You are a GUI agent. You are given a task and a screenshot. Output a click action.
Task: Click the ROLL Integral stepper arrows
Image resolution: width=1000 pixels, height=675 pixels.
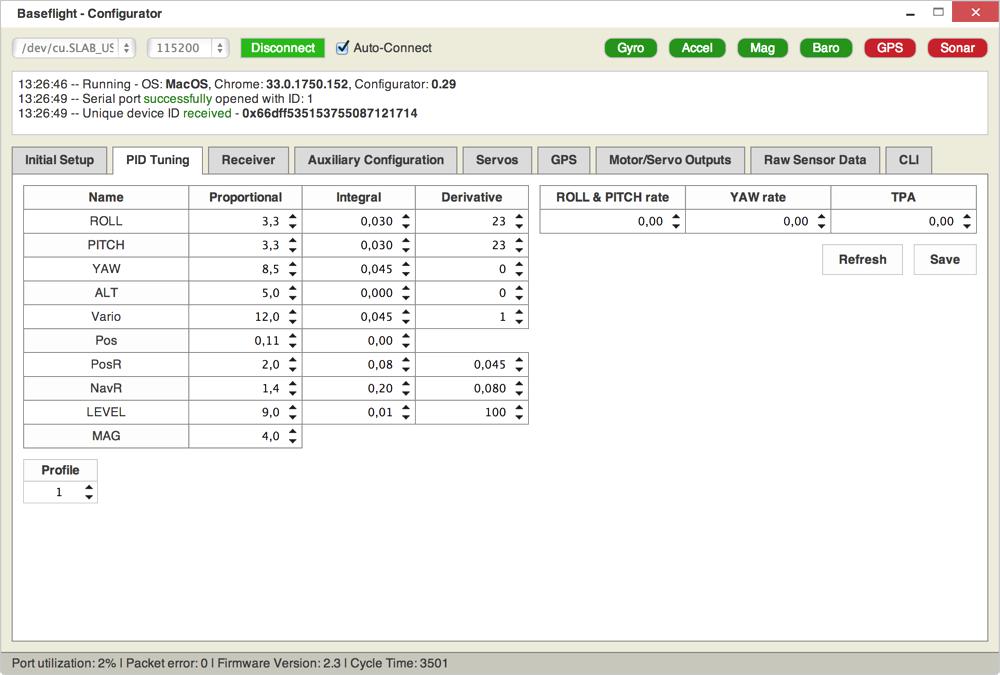pyautogui.click(x=406, y=221)
